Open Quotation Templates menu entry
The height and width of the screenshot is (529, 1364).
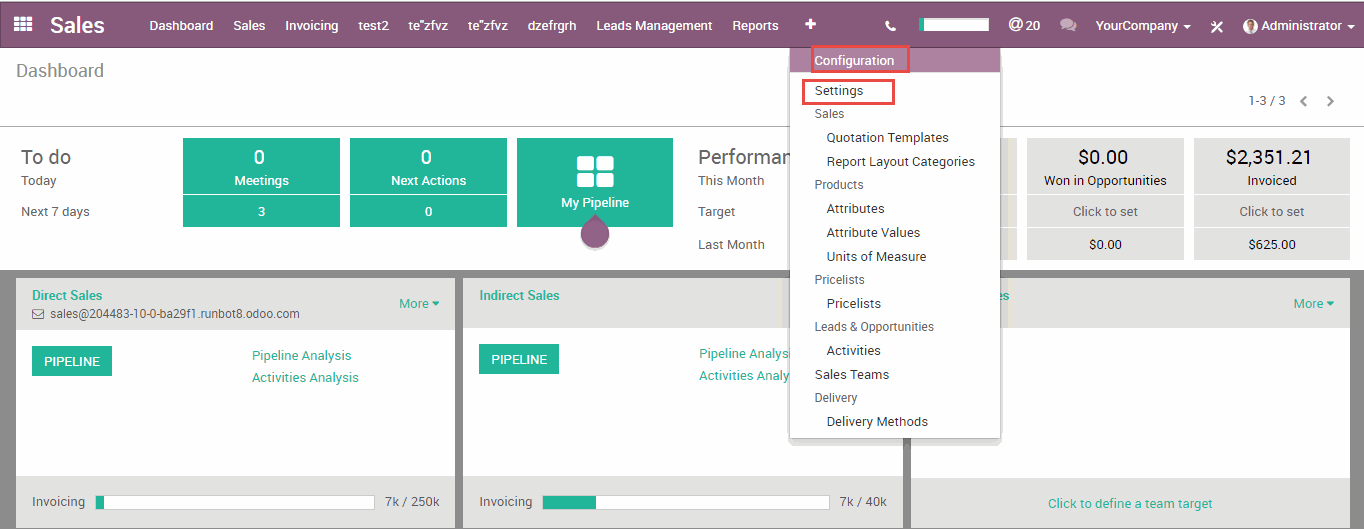point(887,138)
